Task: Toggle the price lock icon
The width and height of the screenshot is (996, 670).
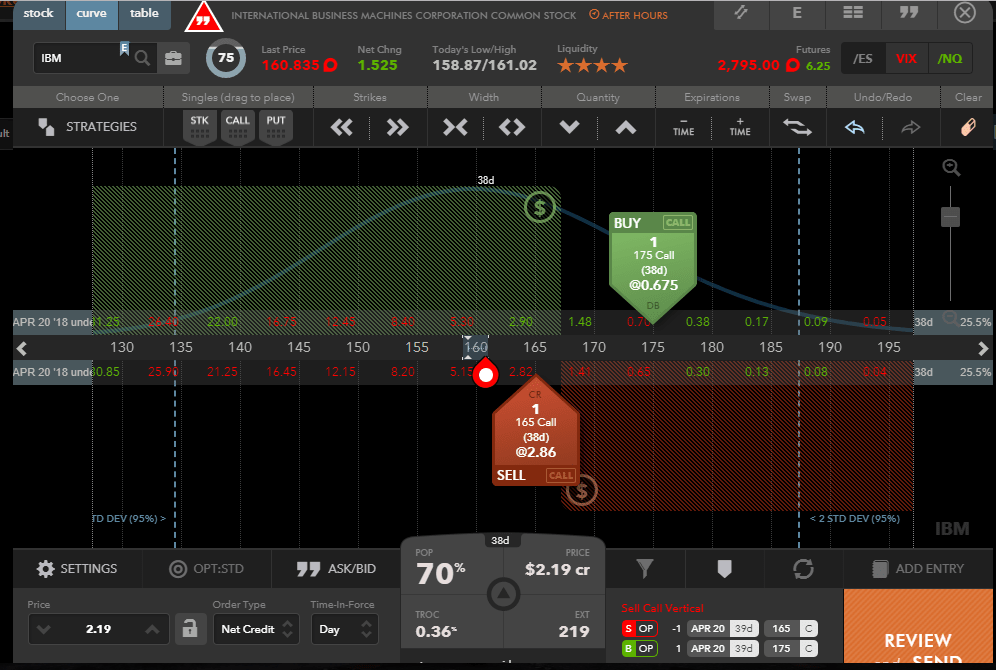Action: coord(186,629)
